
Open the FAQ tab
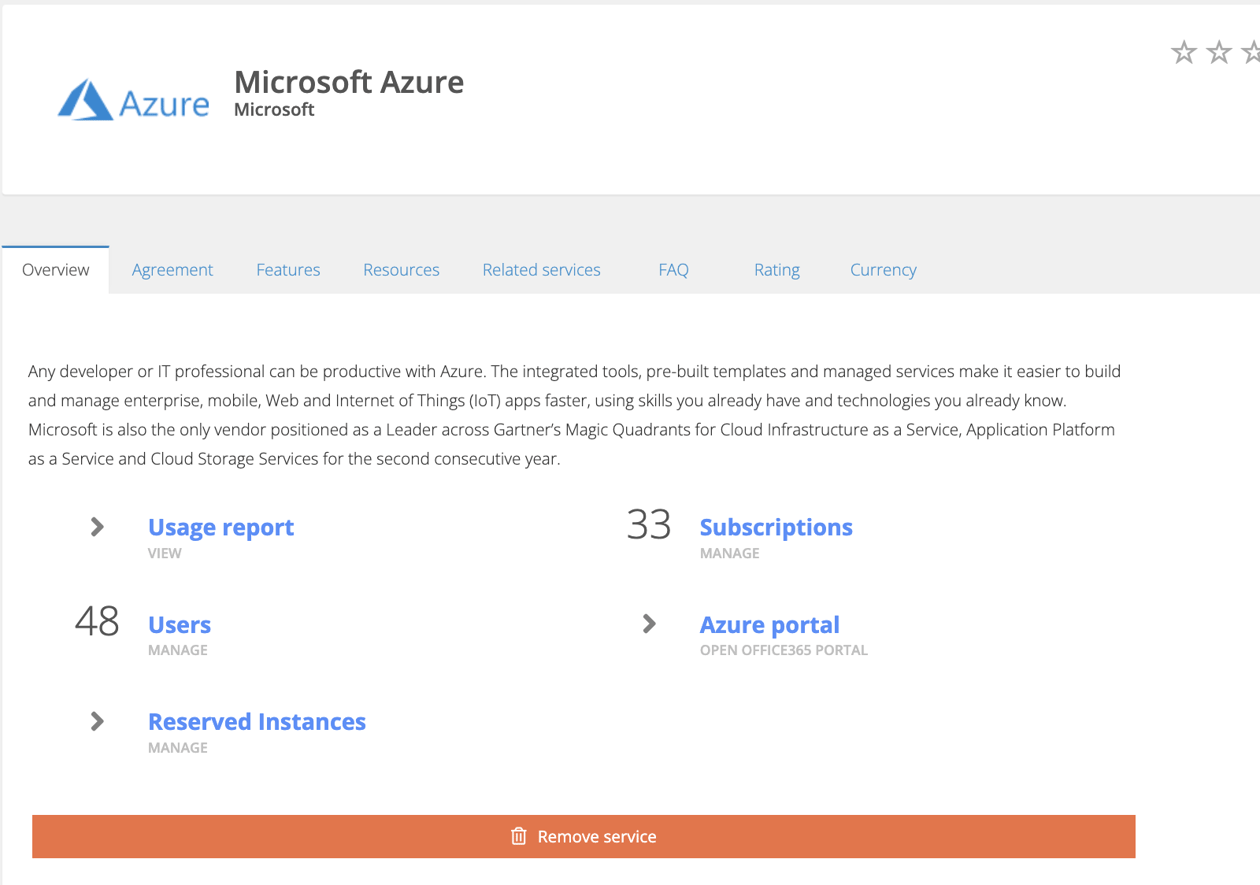tap(673, 269)
